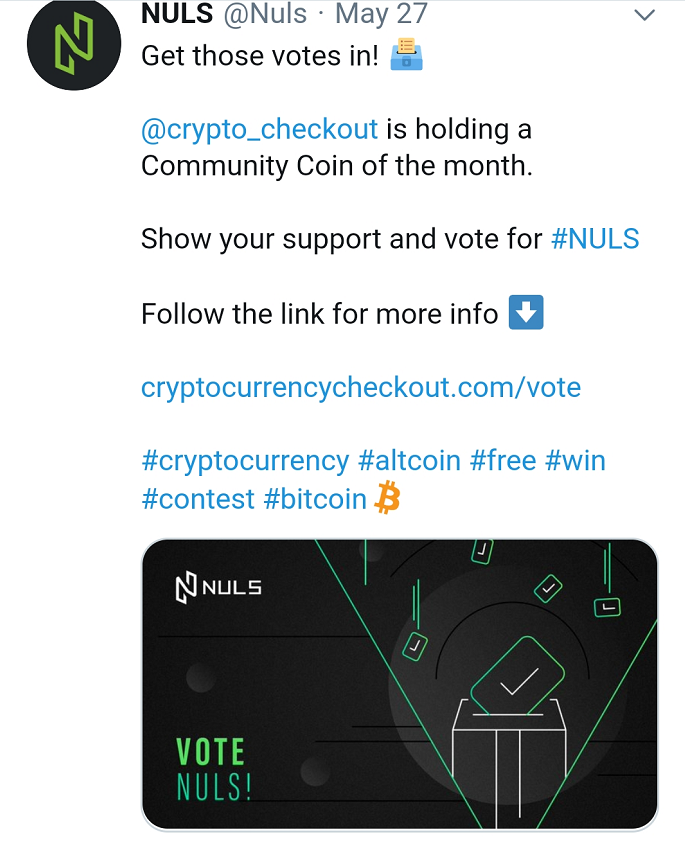Follow the cryptocurrencycheckout.com/vote link
686x842 pixels.
point(361,388)
